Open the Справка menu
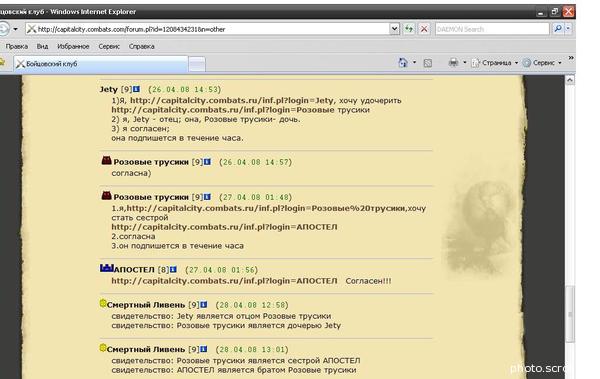The height and width of the screenshot is (379, 600). 142,46
